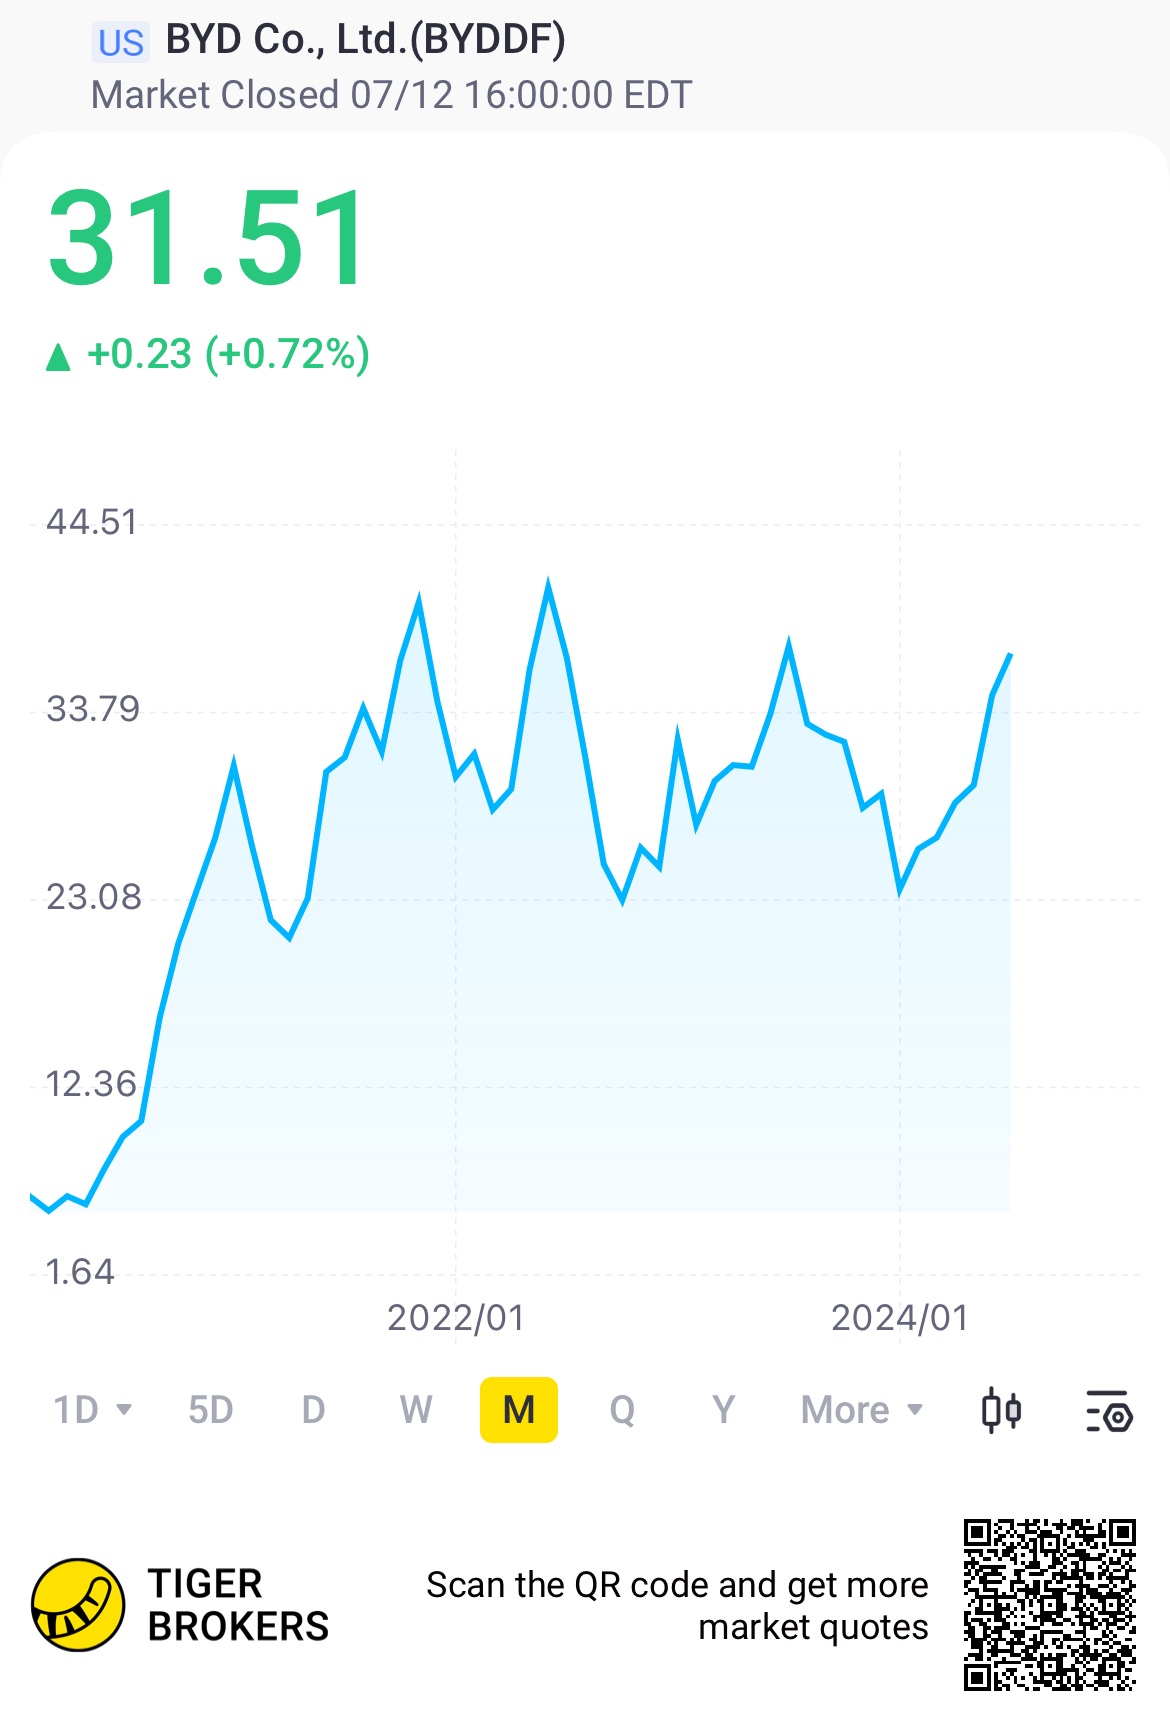Tap the QR code image
Image resolution: width=1170 pixels, height=1725 pixels.
1050,1605
